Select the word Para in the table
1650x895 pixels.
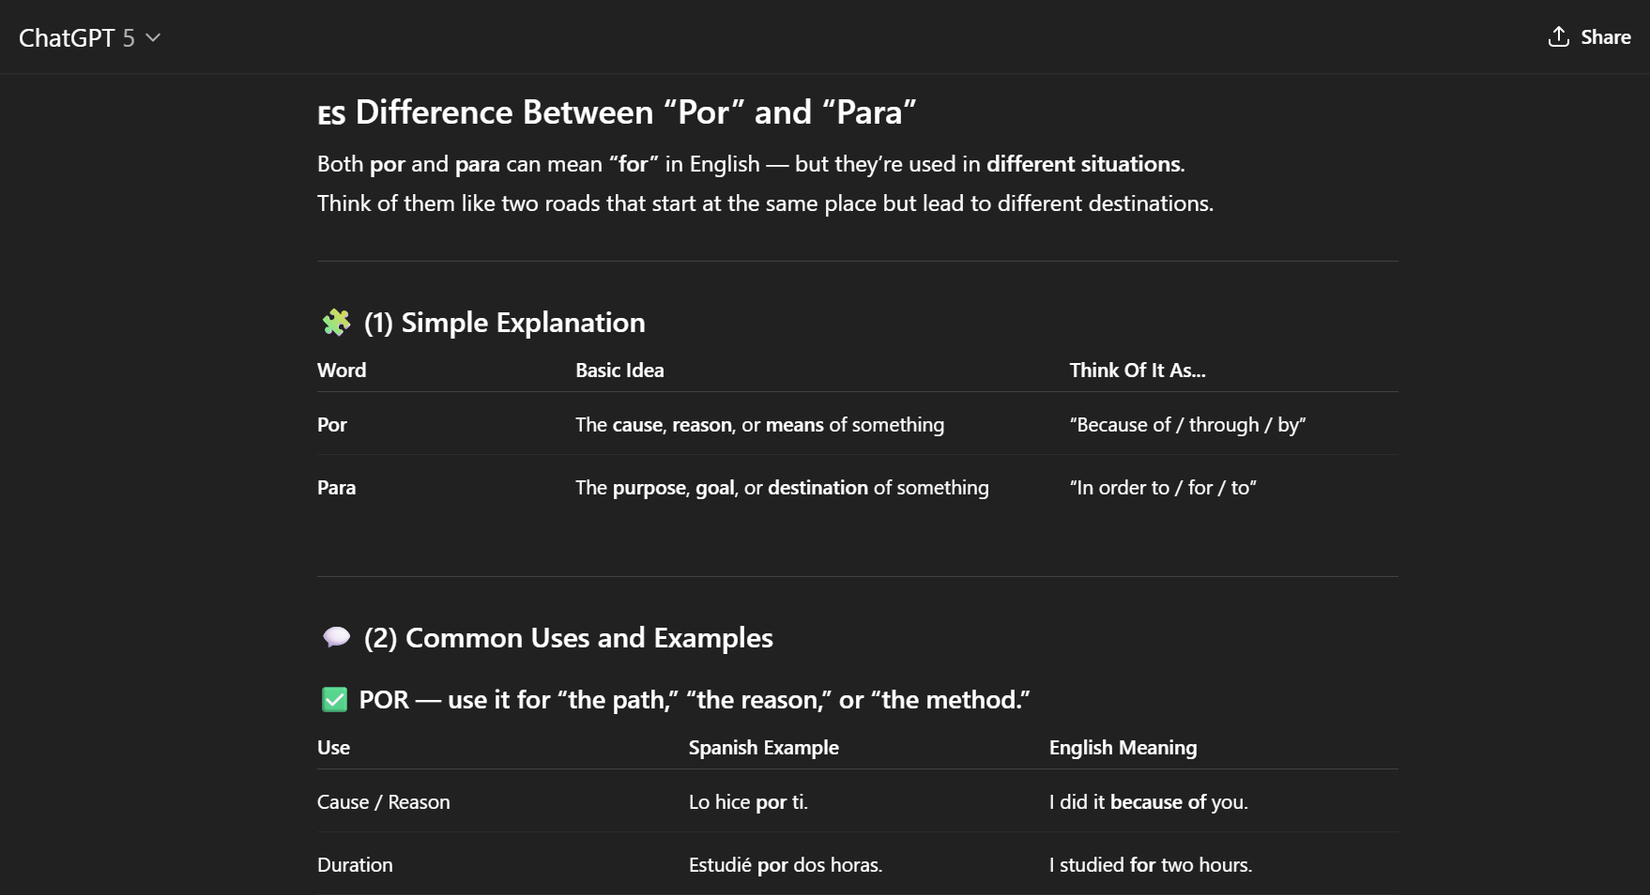(336, 487)
